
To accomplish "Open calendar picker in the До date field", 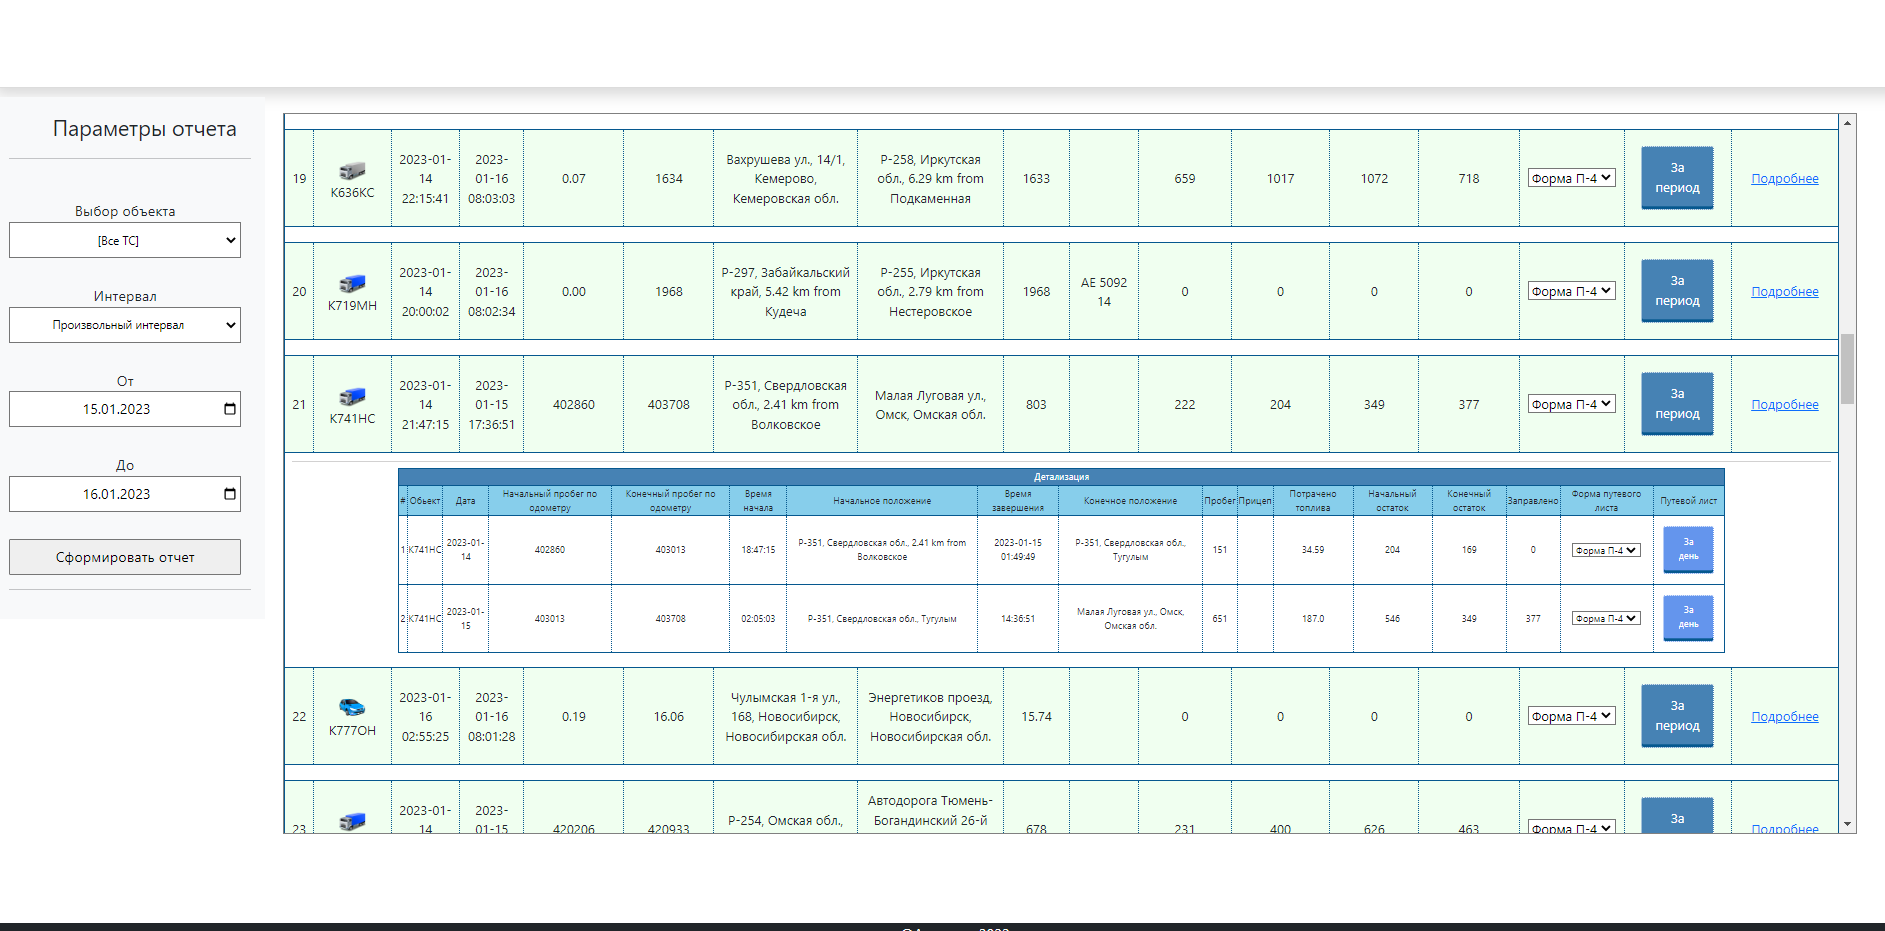I will [229, 494].
